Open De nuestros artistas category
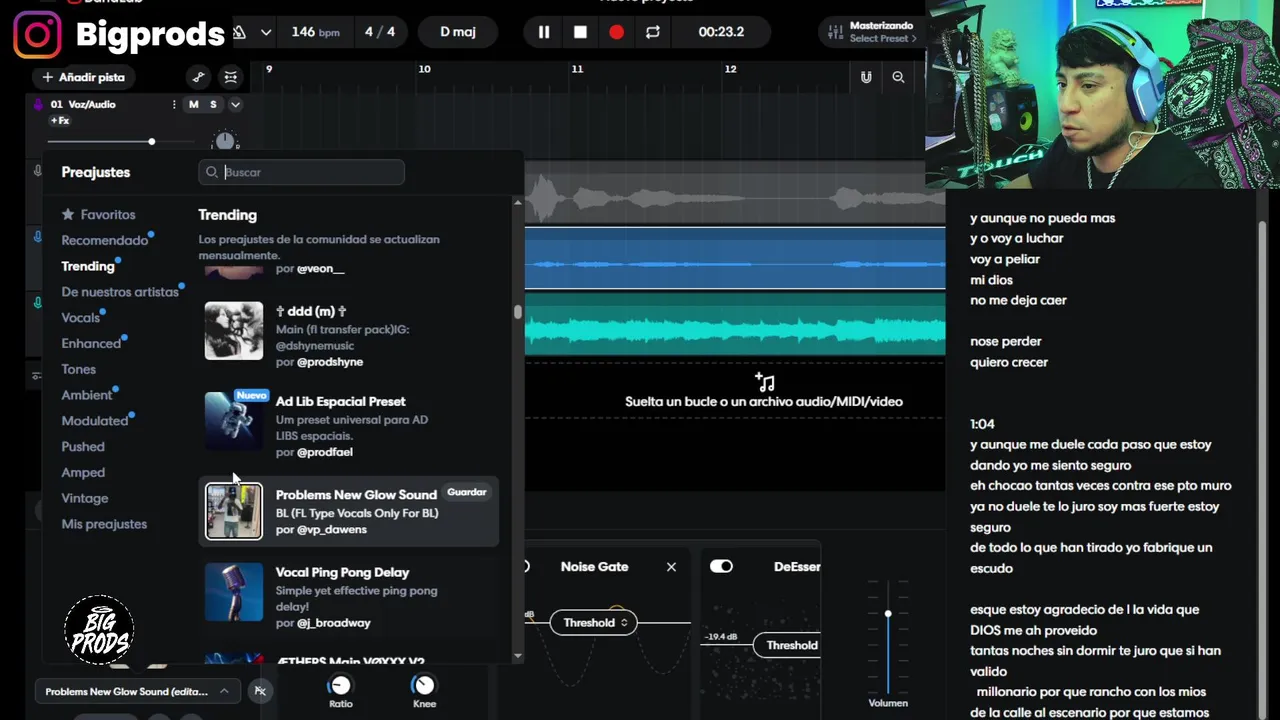Screen dimensions: 1280x720 (x=120, y=292)
